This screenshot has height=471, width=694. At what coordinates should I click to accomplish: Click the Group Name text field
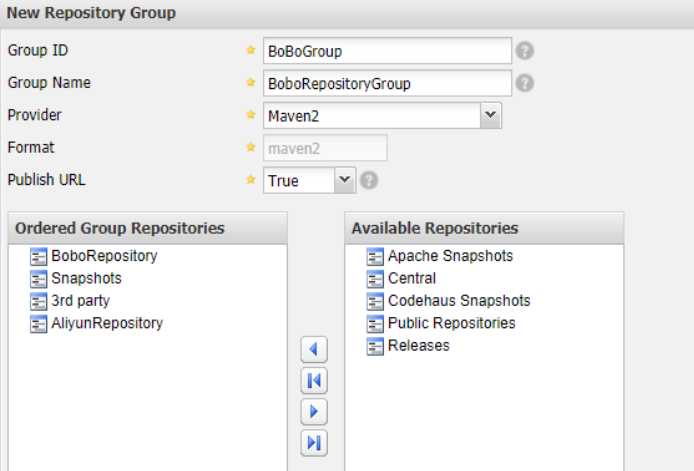pyautogui.click(x=387, y=83)
